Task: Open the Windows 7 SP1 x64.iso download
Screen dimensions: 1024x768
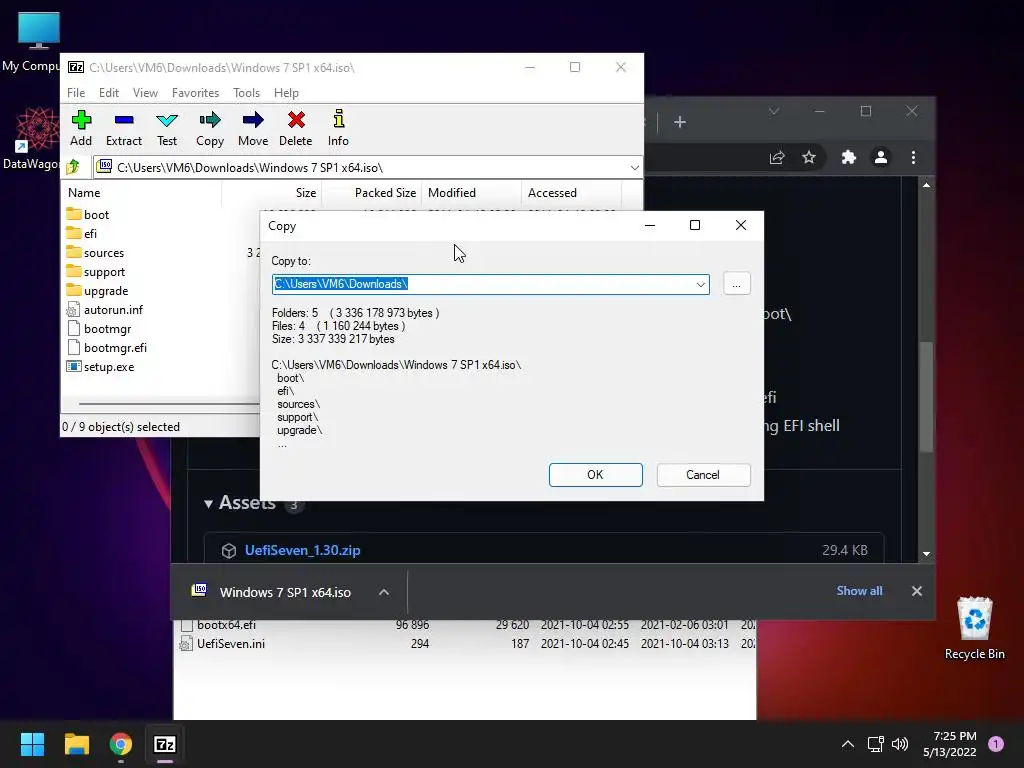Action: click(x=285, y=592)
